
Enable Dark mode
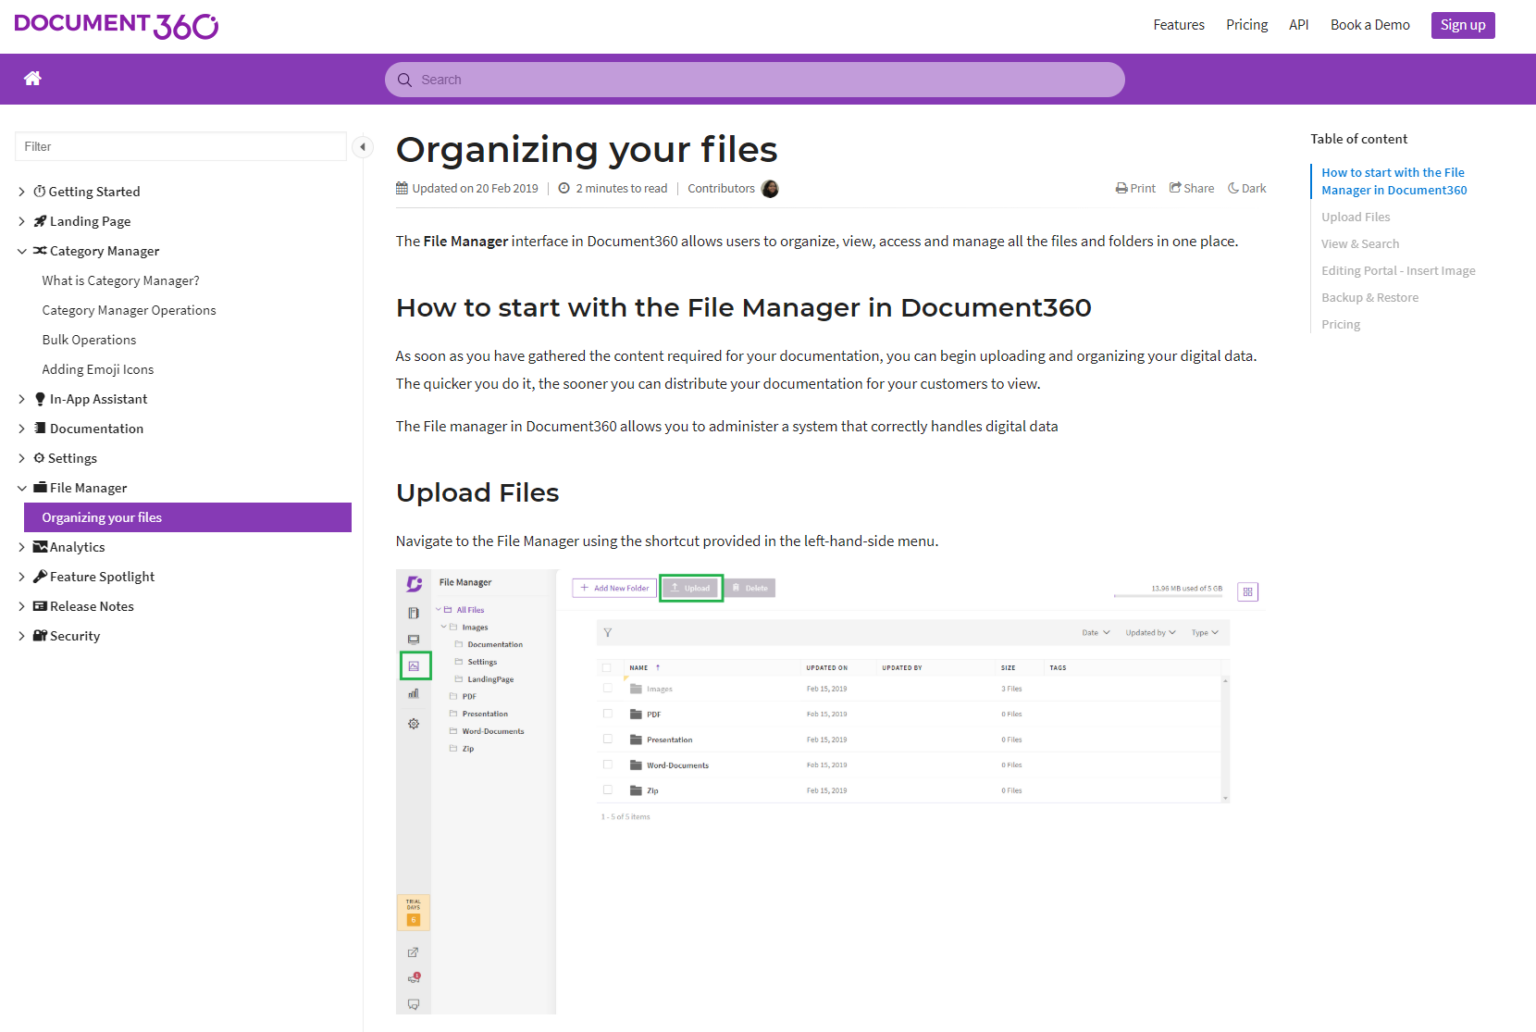click(1246, 188)
